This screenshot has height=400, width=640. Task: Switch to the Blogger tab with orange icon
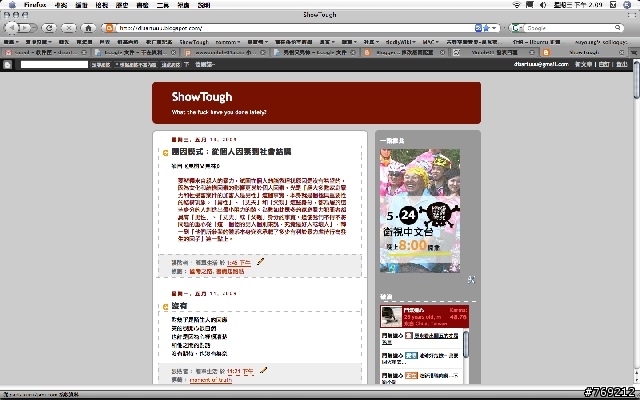point(404,52)
